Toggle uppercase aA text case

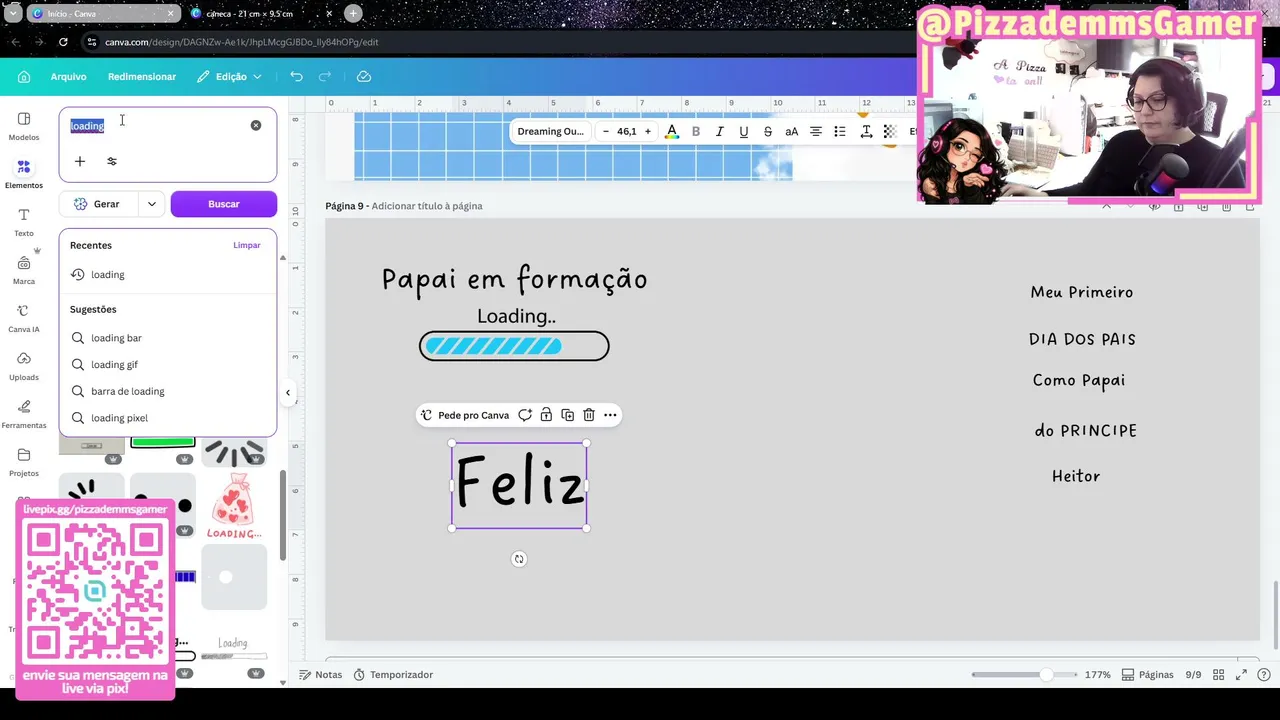(791, 131)
